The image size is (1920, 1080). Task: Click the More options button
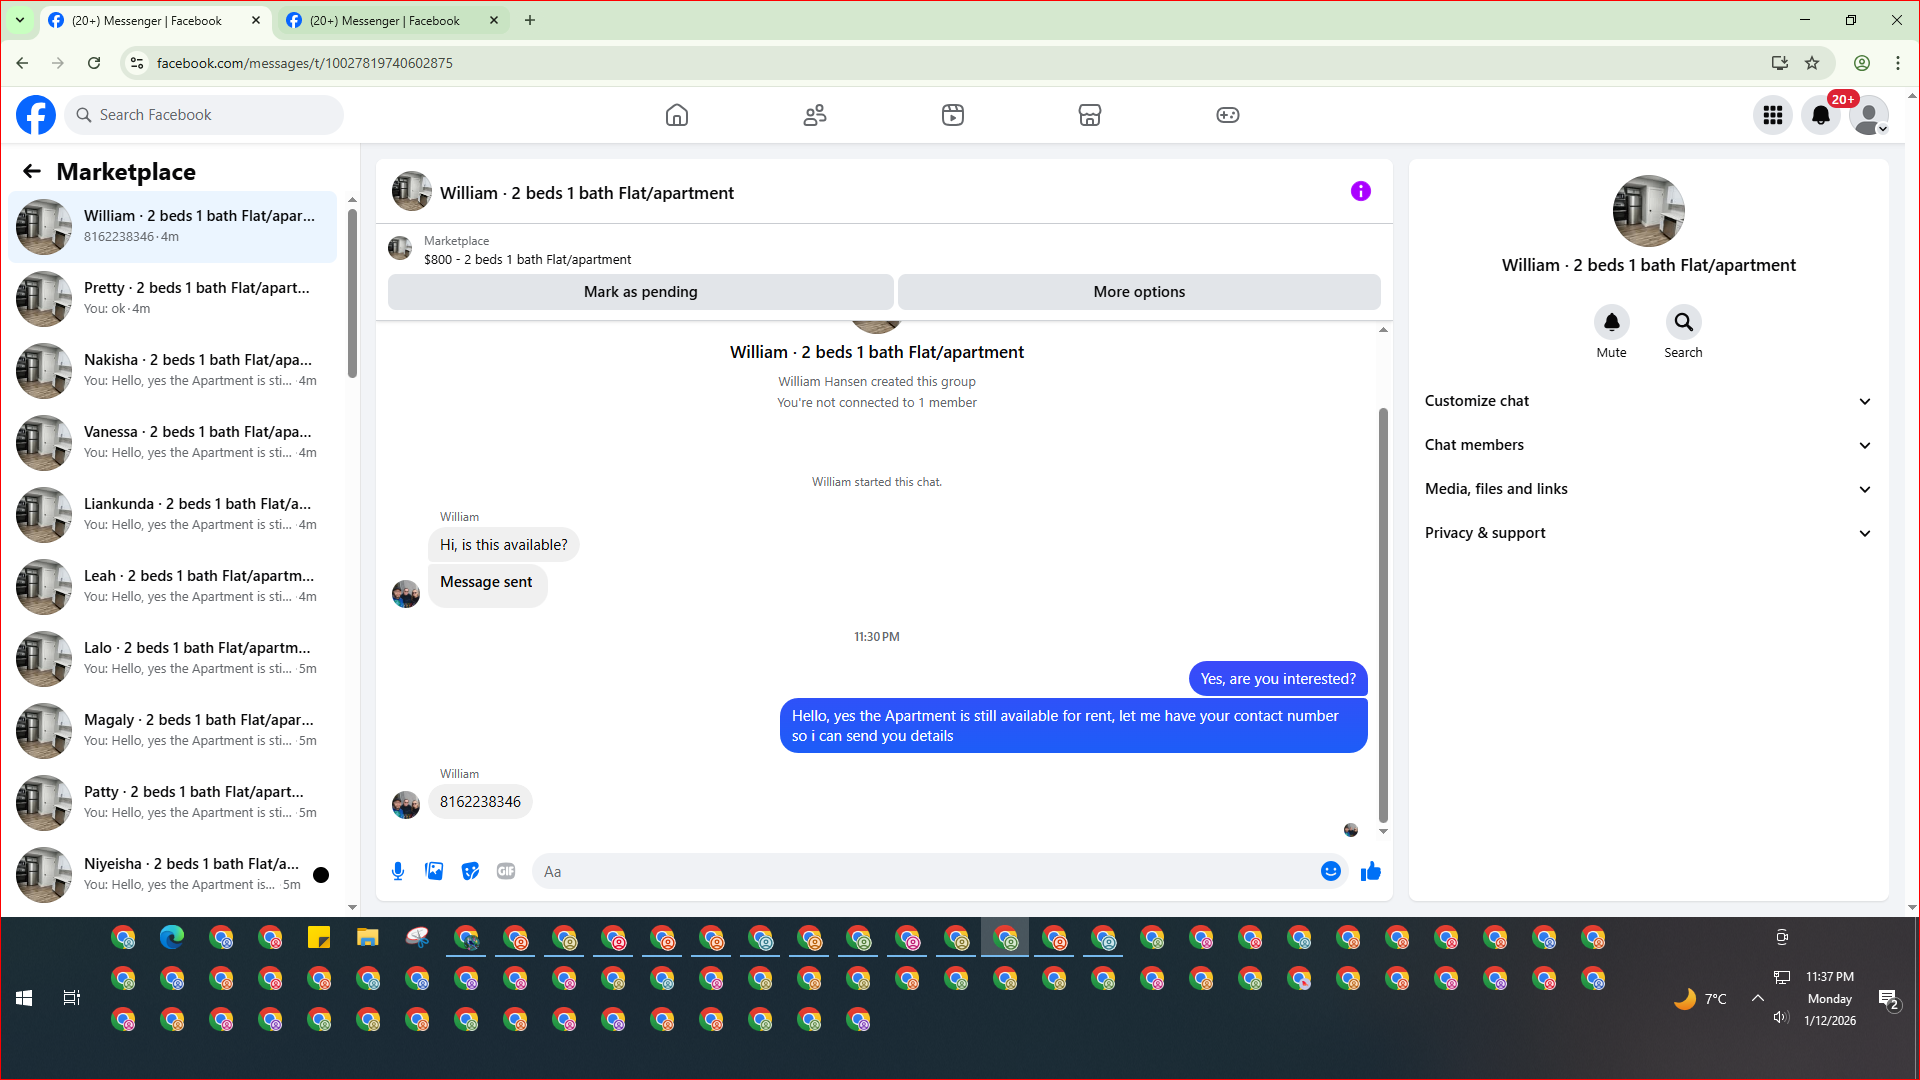(1138, 292)
